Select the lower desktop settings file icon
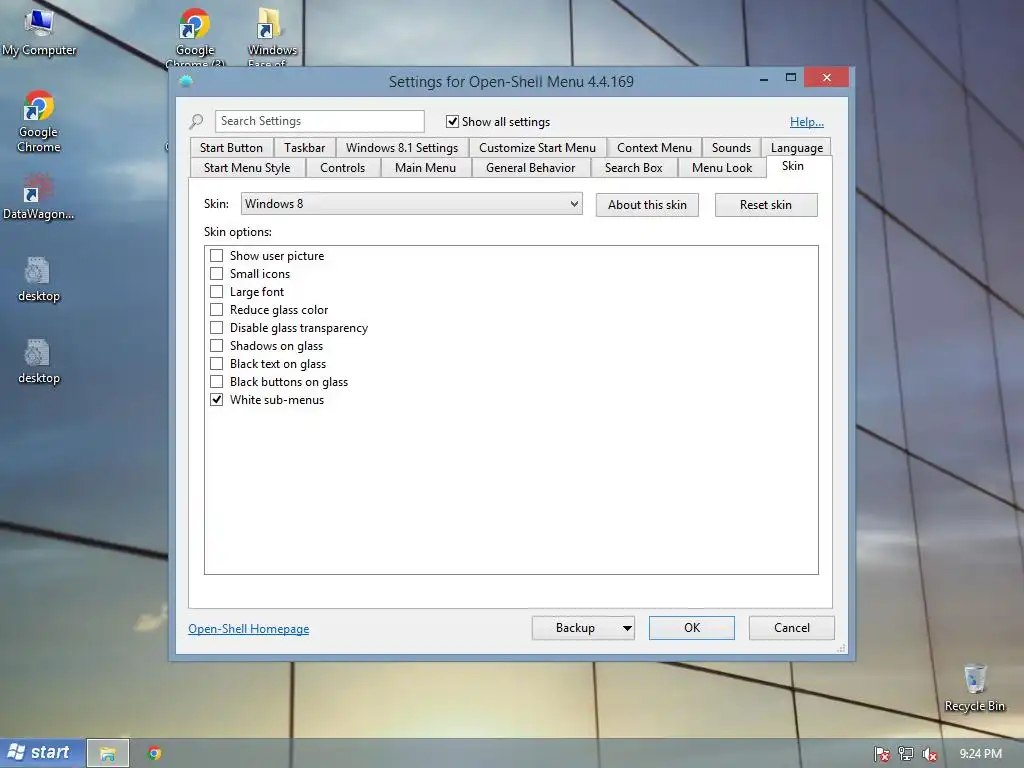This screenshot has height=768, width=1024. coord(39,361)
